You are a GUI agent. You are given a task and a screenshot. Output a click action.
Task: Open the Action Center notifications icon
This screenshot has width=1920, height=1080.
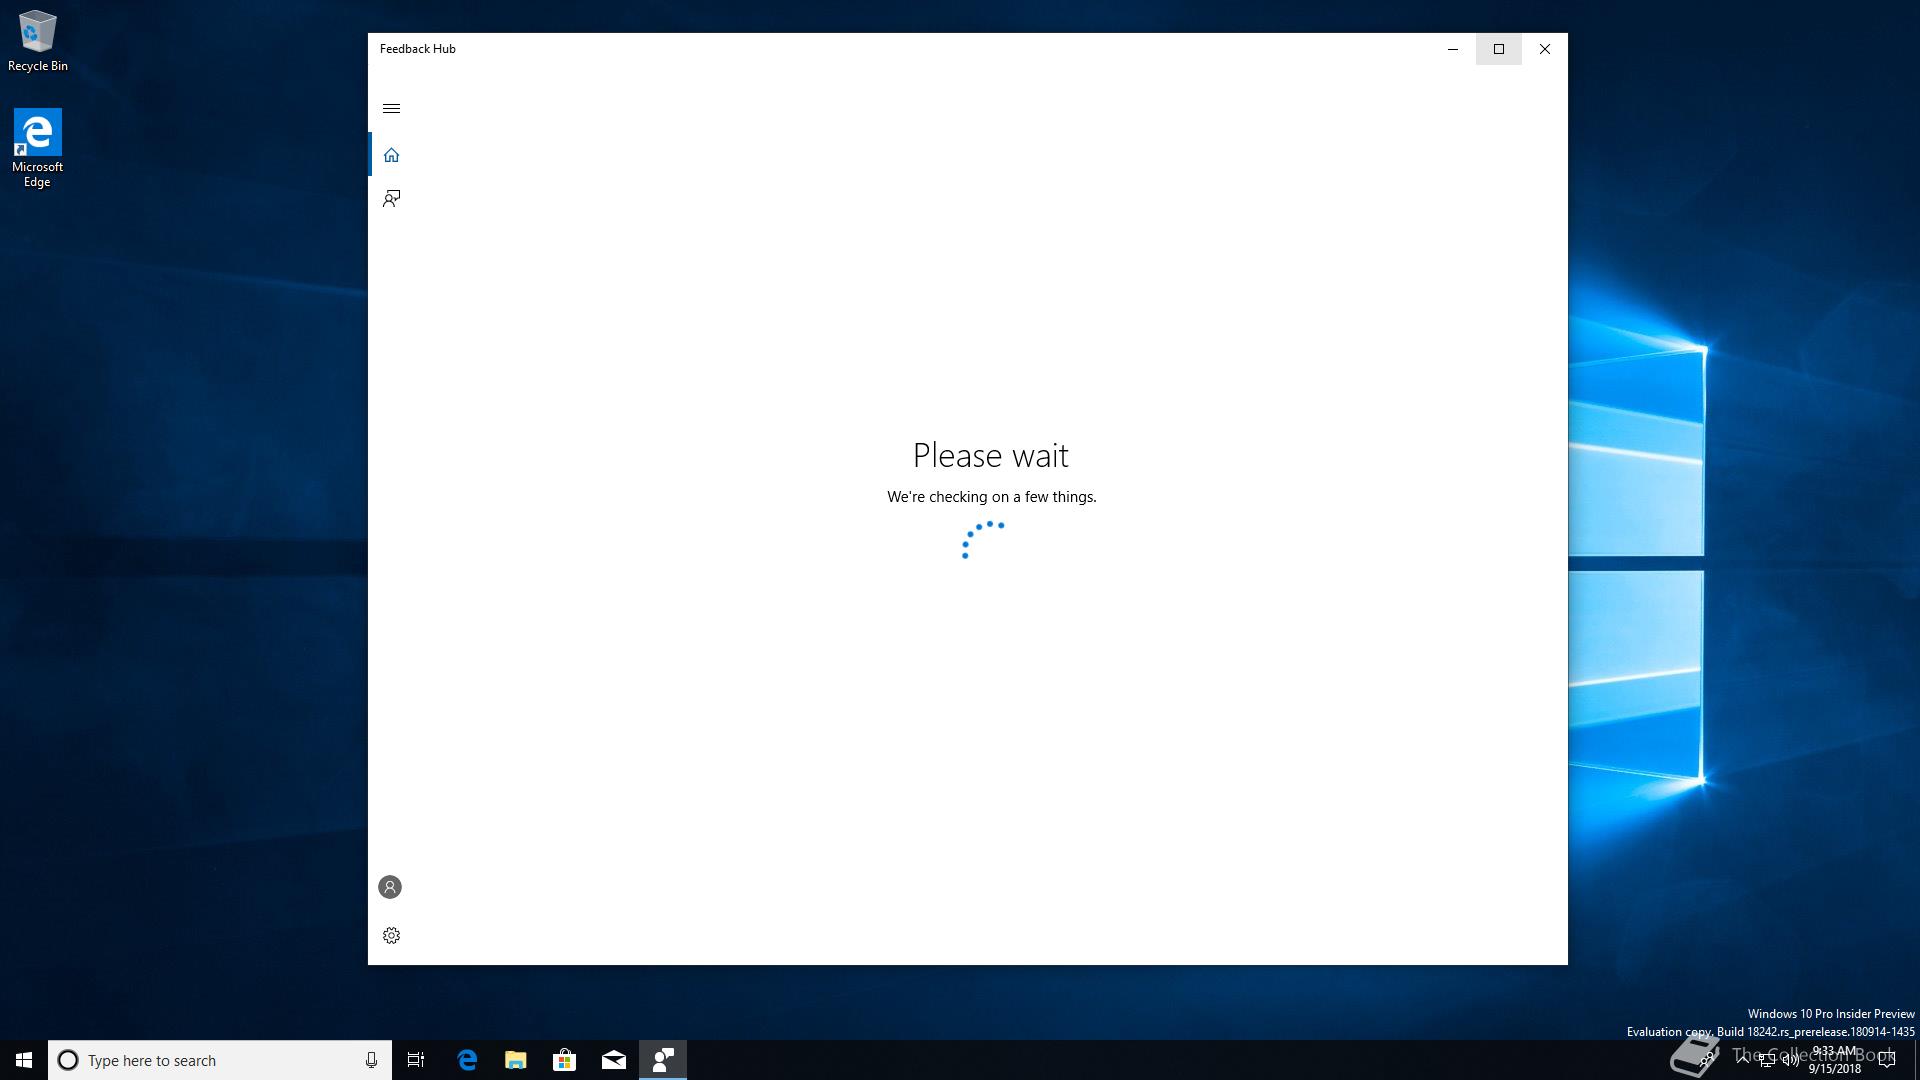(x=1887, y=1060)
